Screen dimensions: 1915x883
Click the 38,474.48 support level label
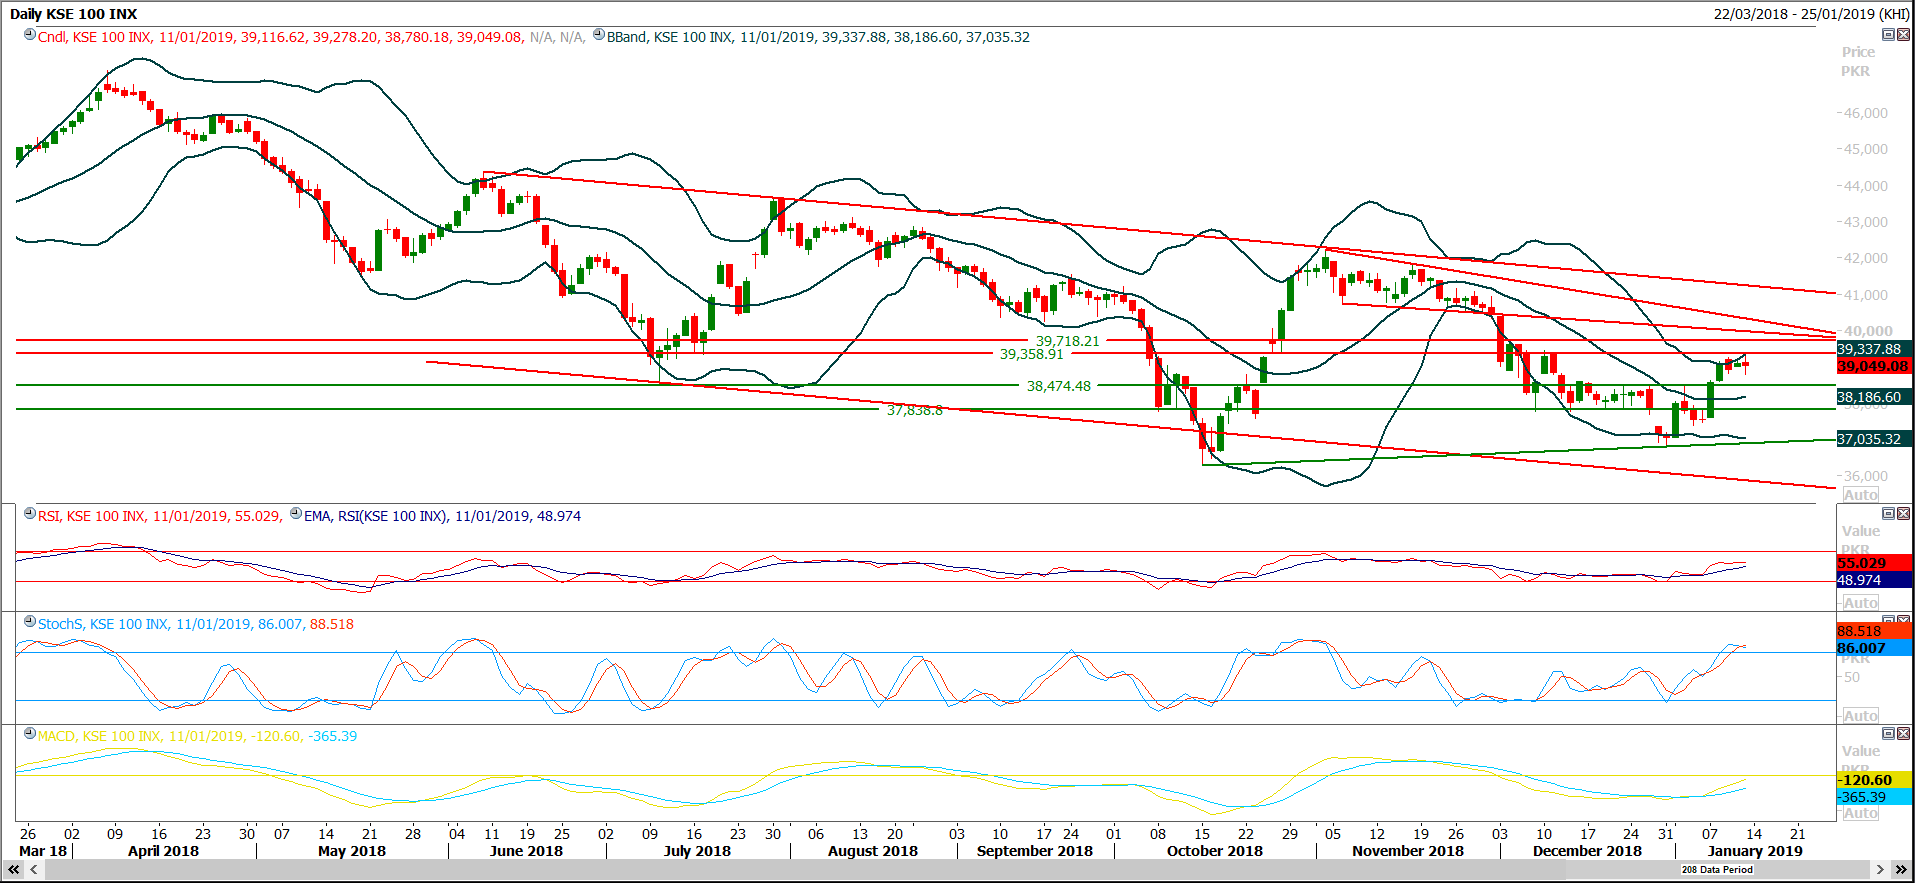tap(1059, 386)
